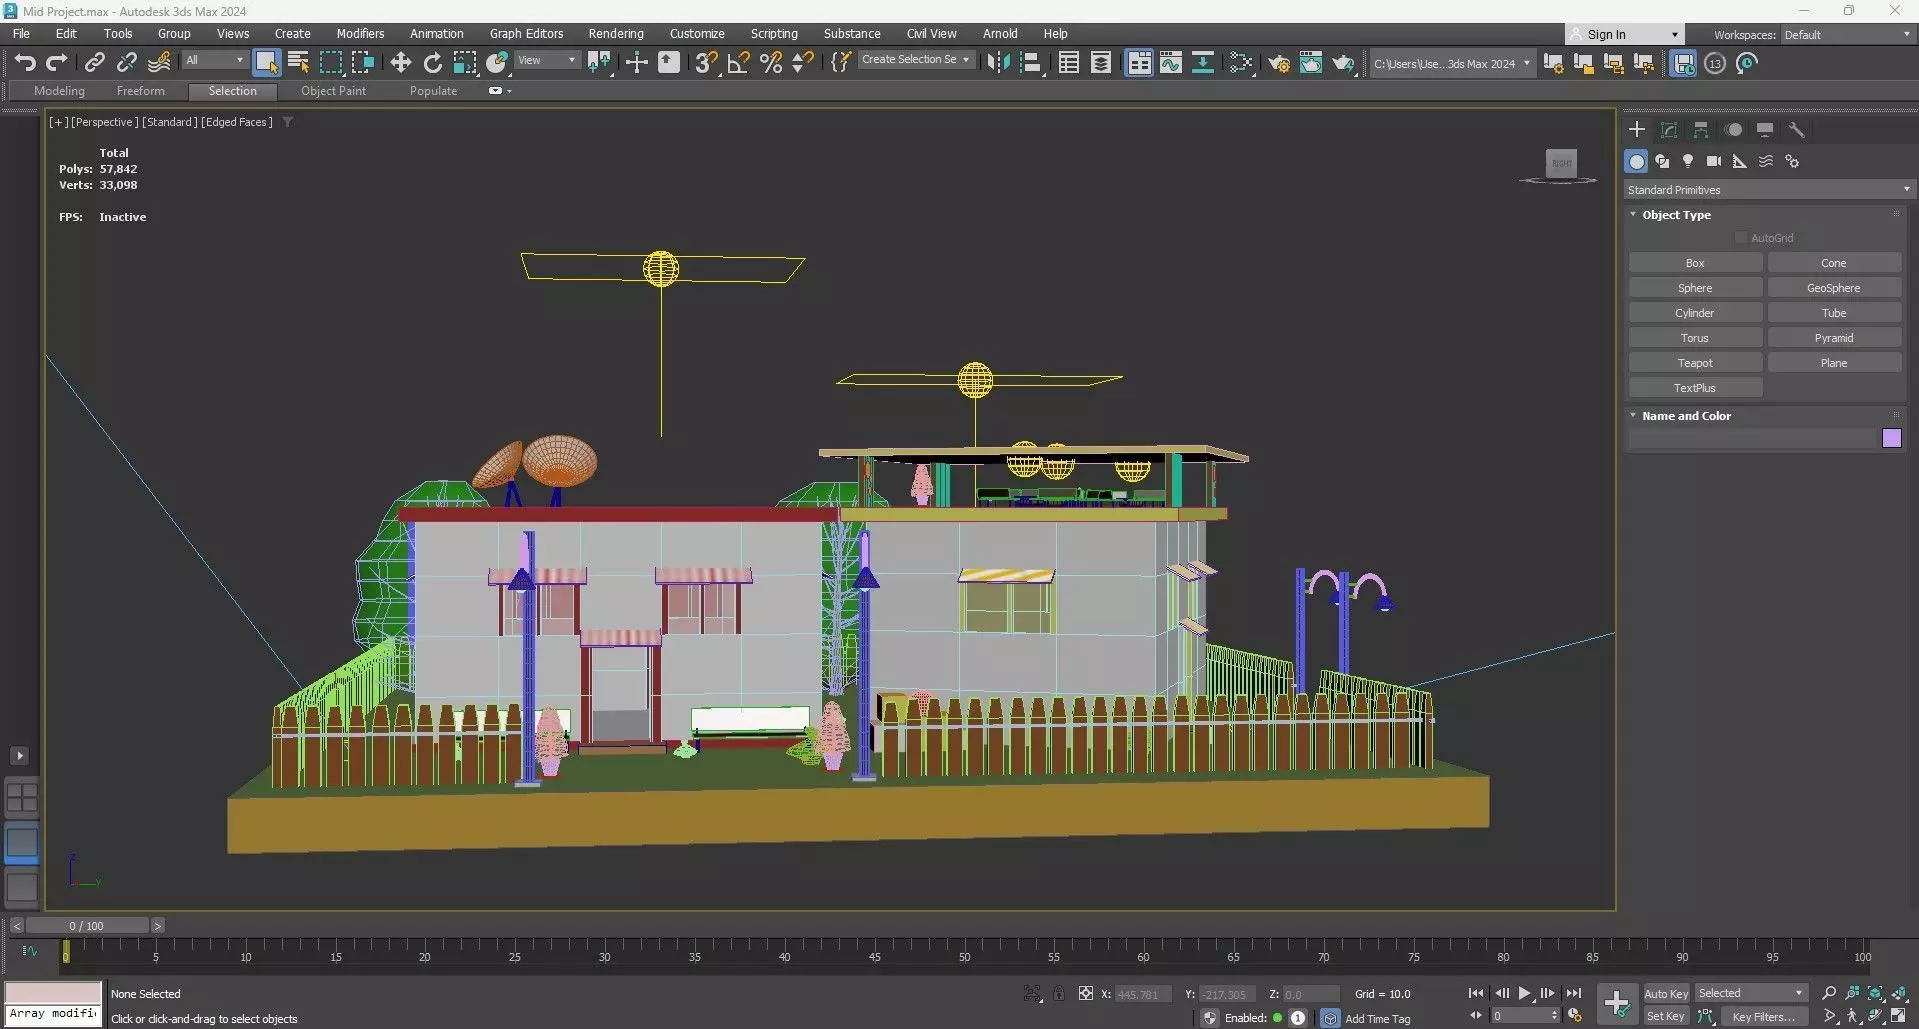Open Select by Name list icon

[x=298, y=63]
